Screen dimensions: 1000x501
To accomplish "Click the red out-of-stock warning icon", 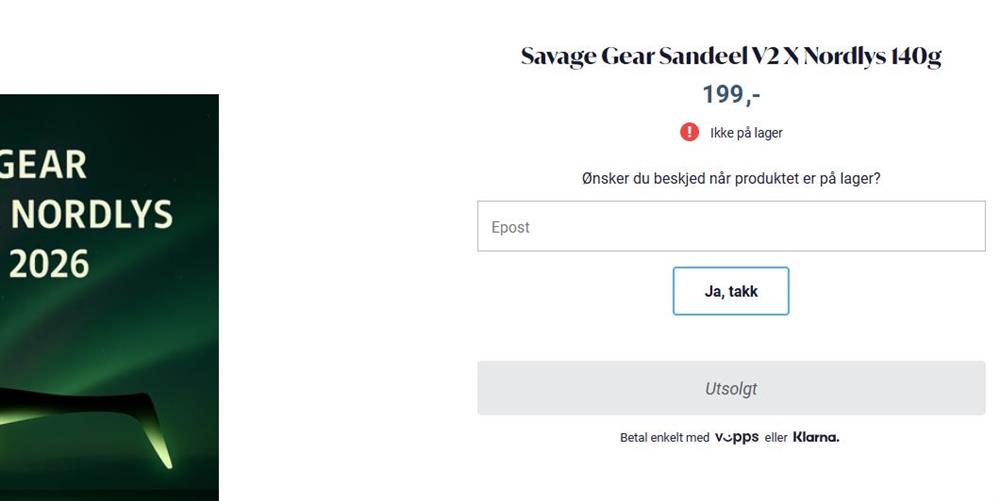I will (x=689, y=132).
